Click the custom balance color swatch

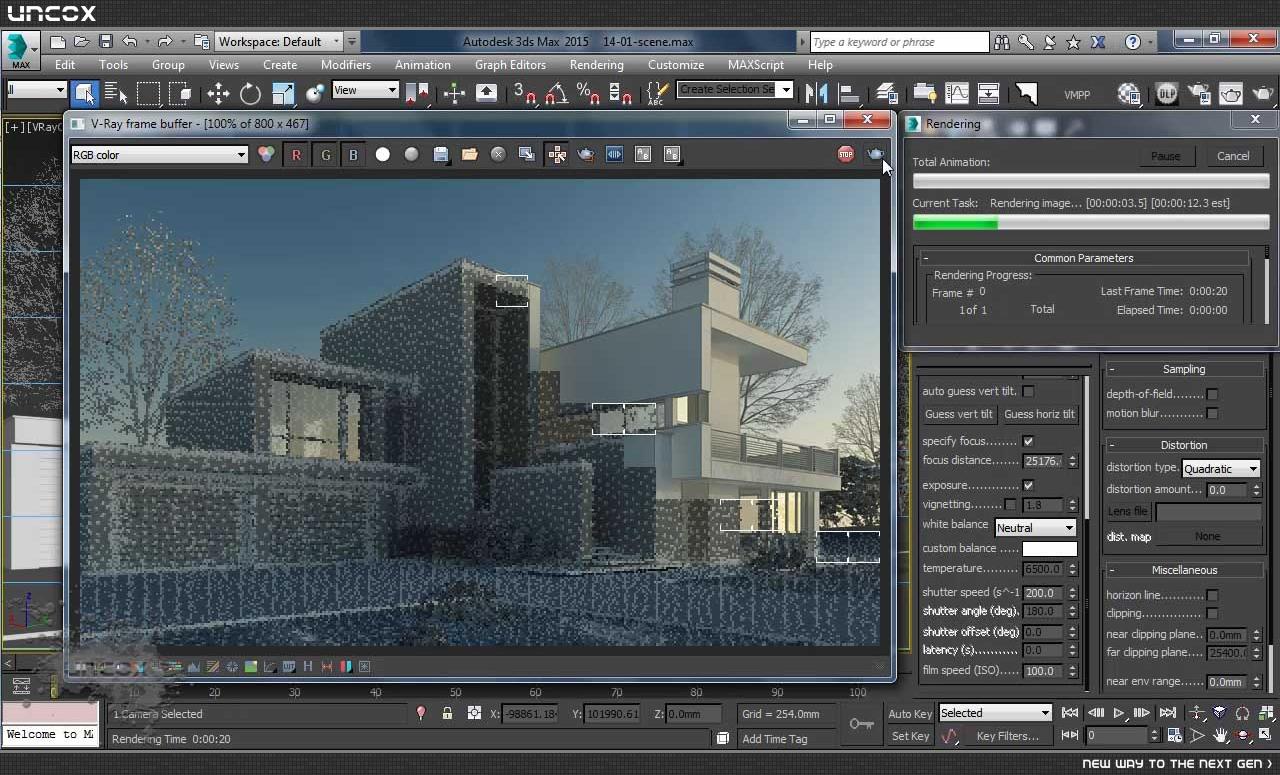pyautogui.click(x=1049, y=548)
